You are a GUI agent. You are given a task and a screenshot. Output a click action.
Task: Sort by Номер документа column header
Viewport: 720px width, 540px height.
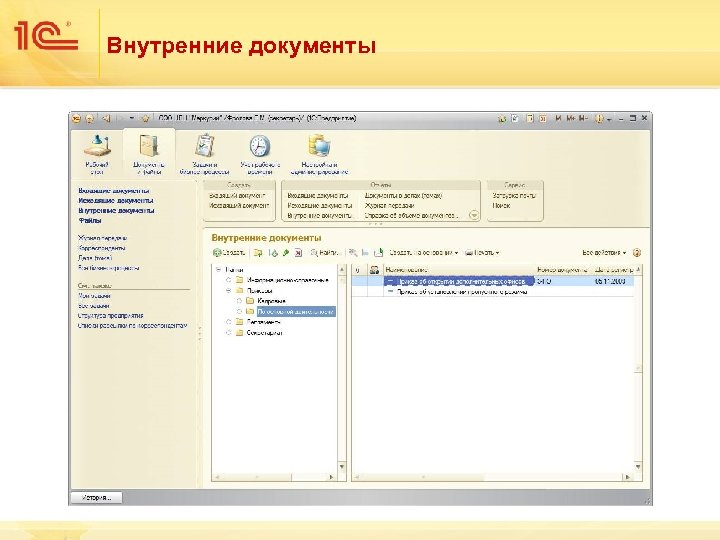(562, 270)
